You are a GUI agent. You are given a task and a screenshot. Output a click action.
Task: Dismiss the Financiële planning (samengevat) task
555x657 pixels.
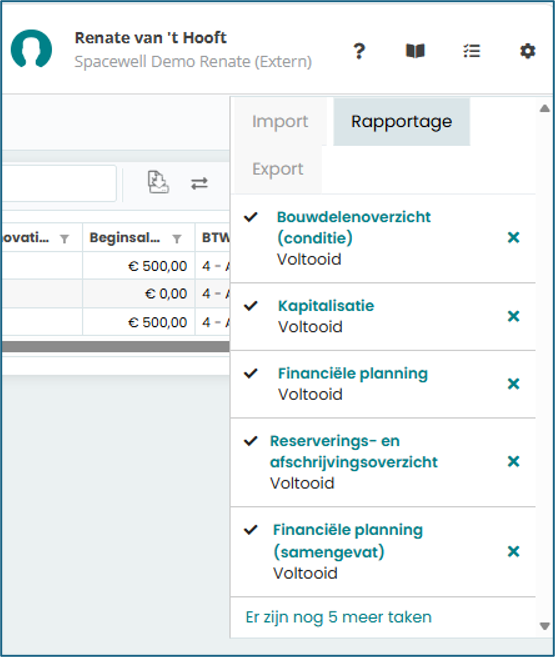(513, 551)
